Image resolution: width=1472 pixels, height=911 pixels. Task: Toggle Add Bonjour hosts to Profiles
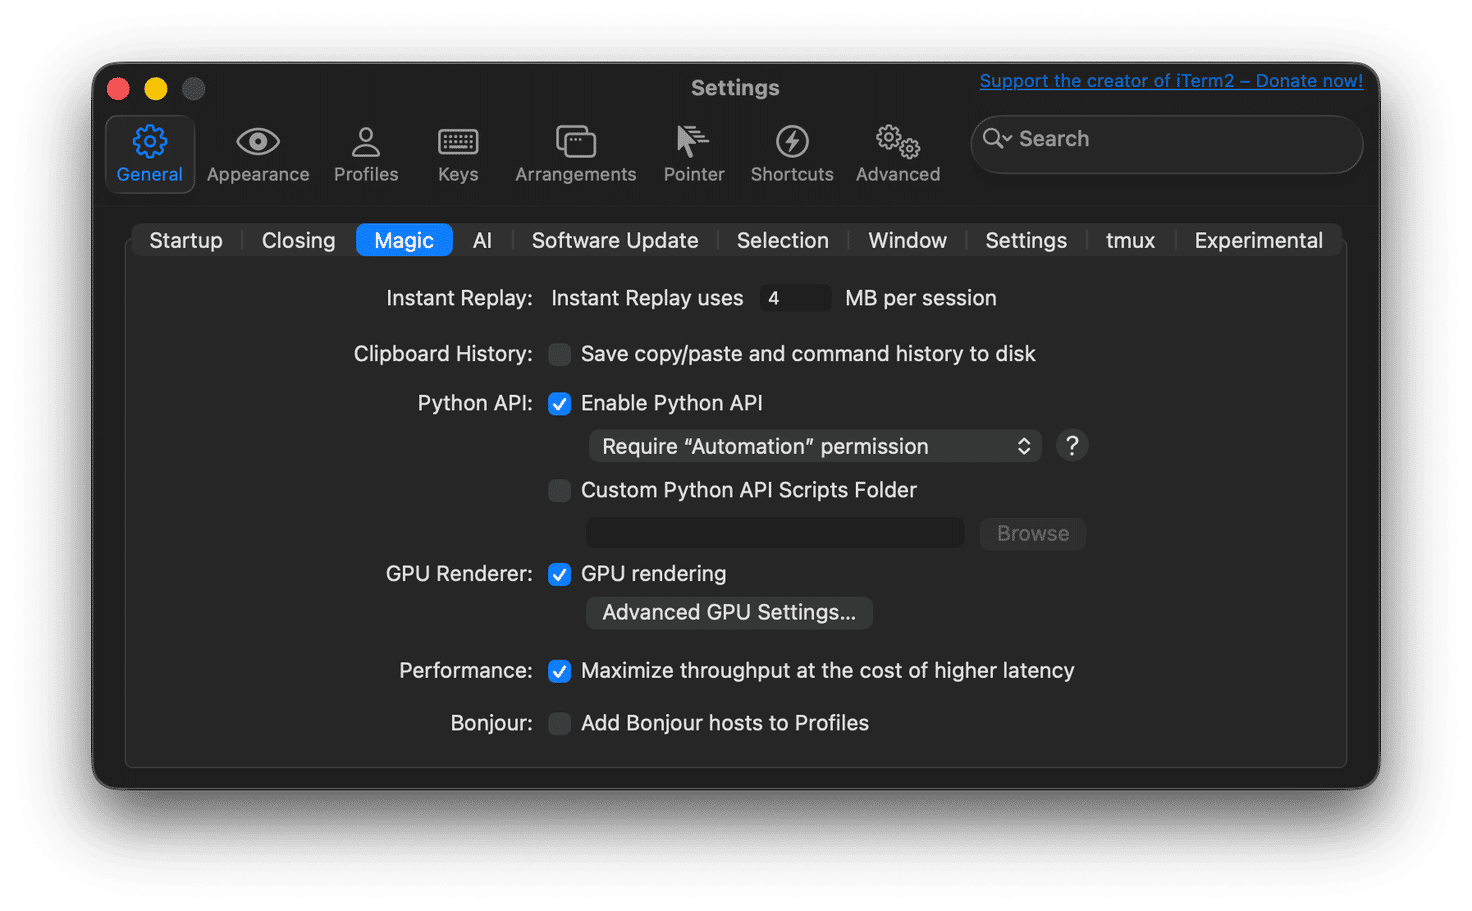click(559, 723)
